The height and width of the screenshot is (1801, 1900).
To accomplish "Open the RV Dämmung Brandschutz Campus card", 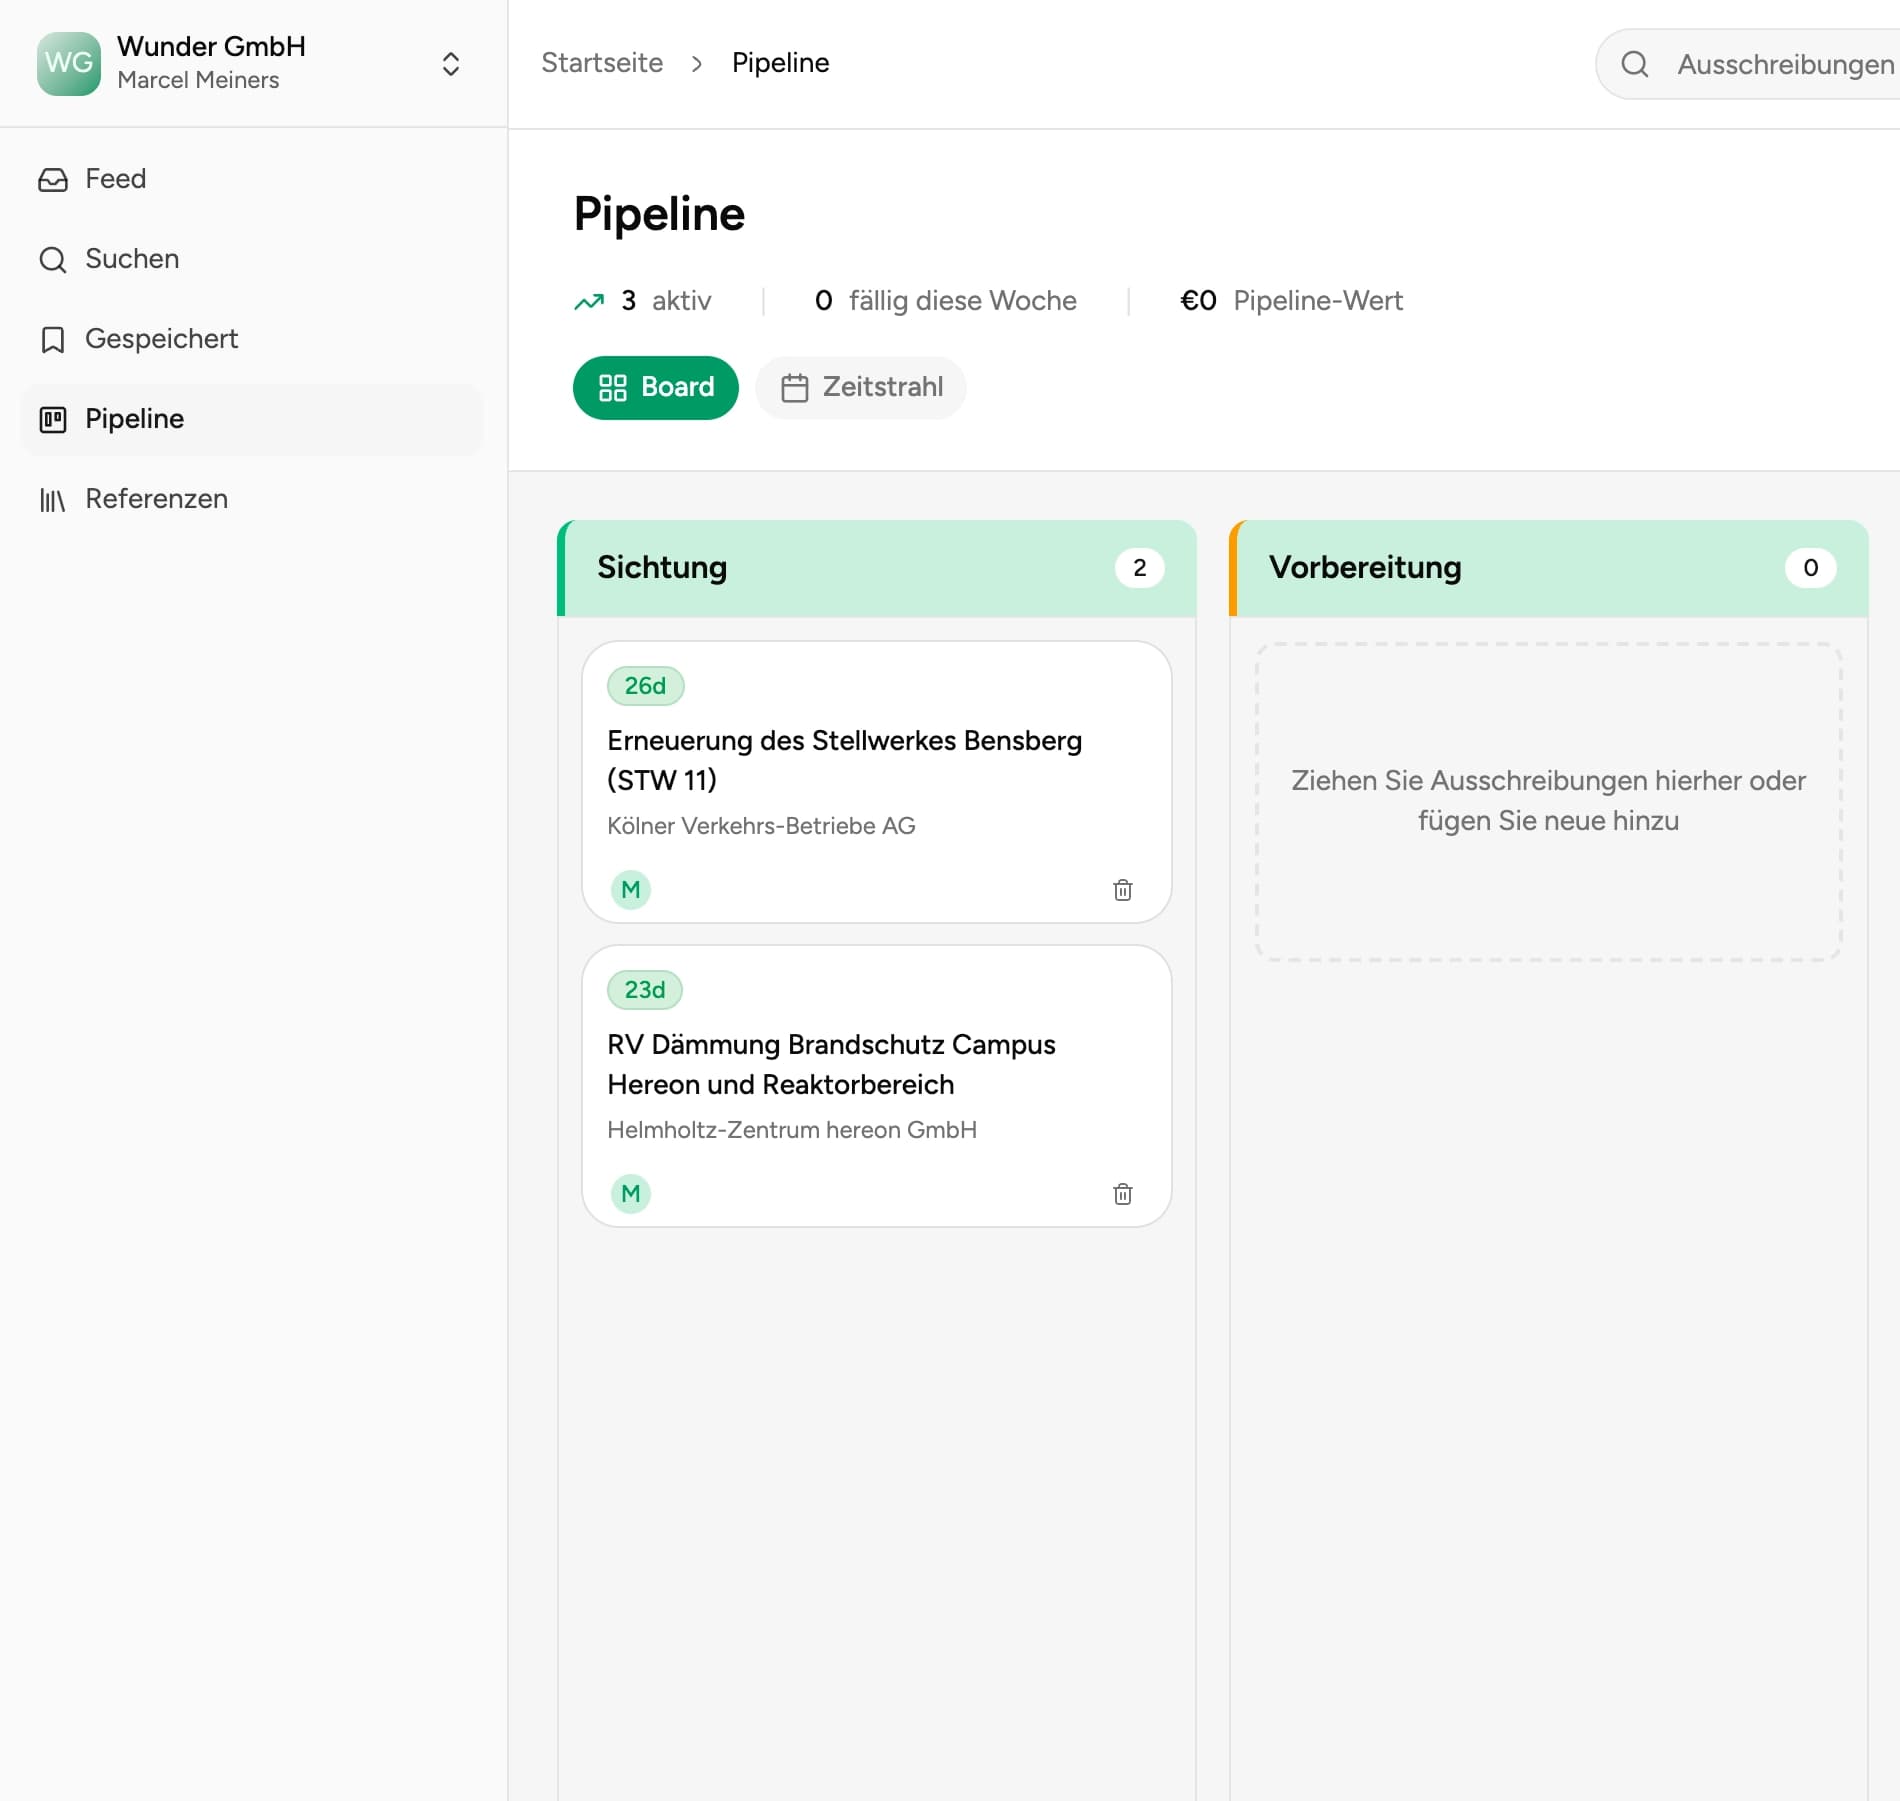I will click(x=877, y=1086).
